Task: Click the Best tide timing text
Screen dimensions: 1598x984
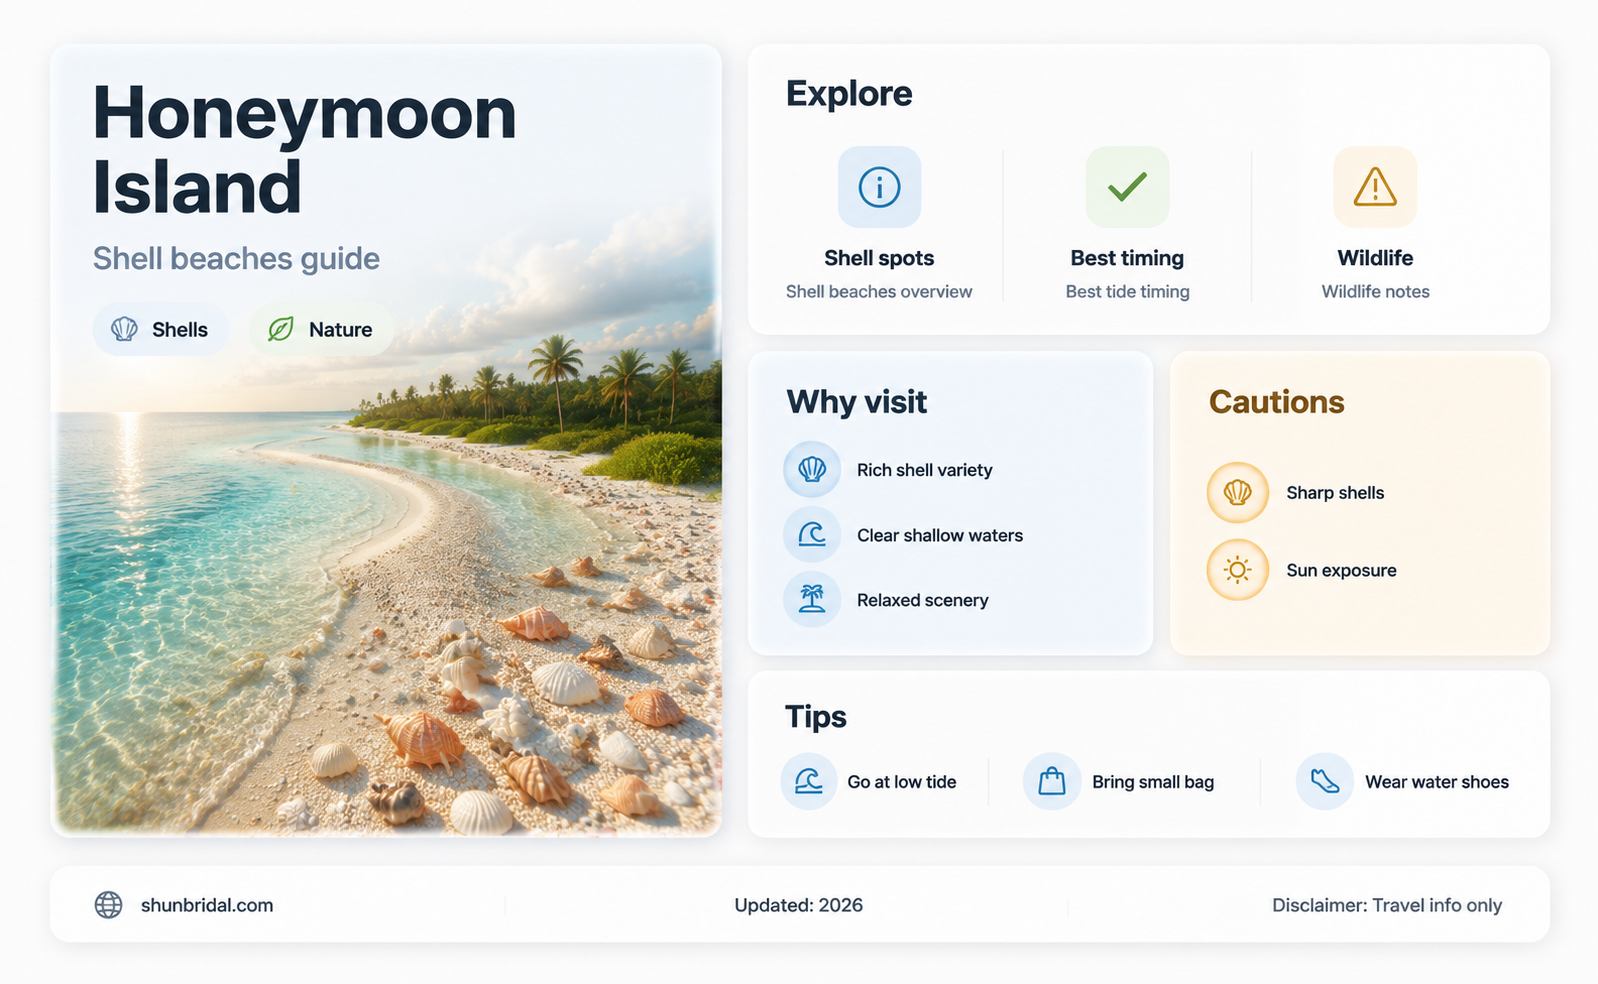Action: point(1127,291)
